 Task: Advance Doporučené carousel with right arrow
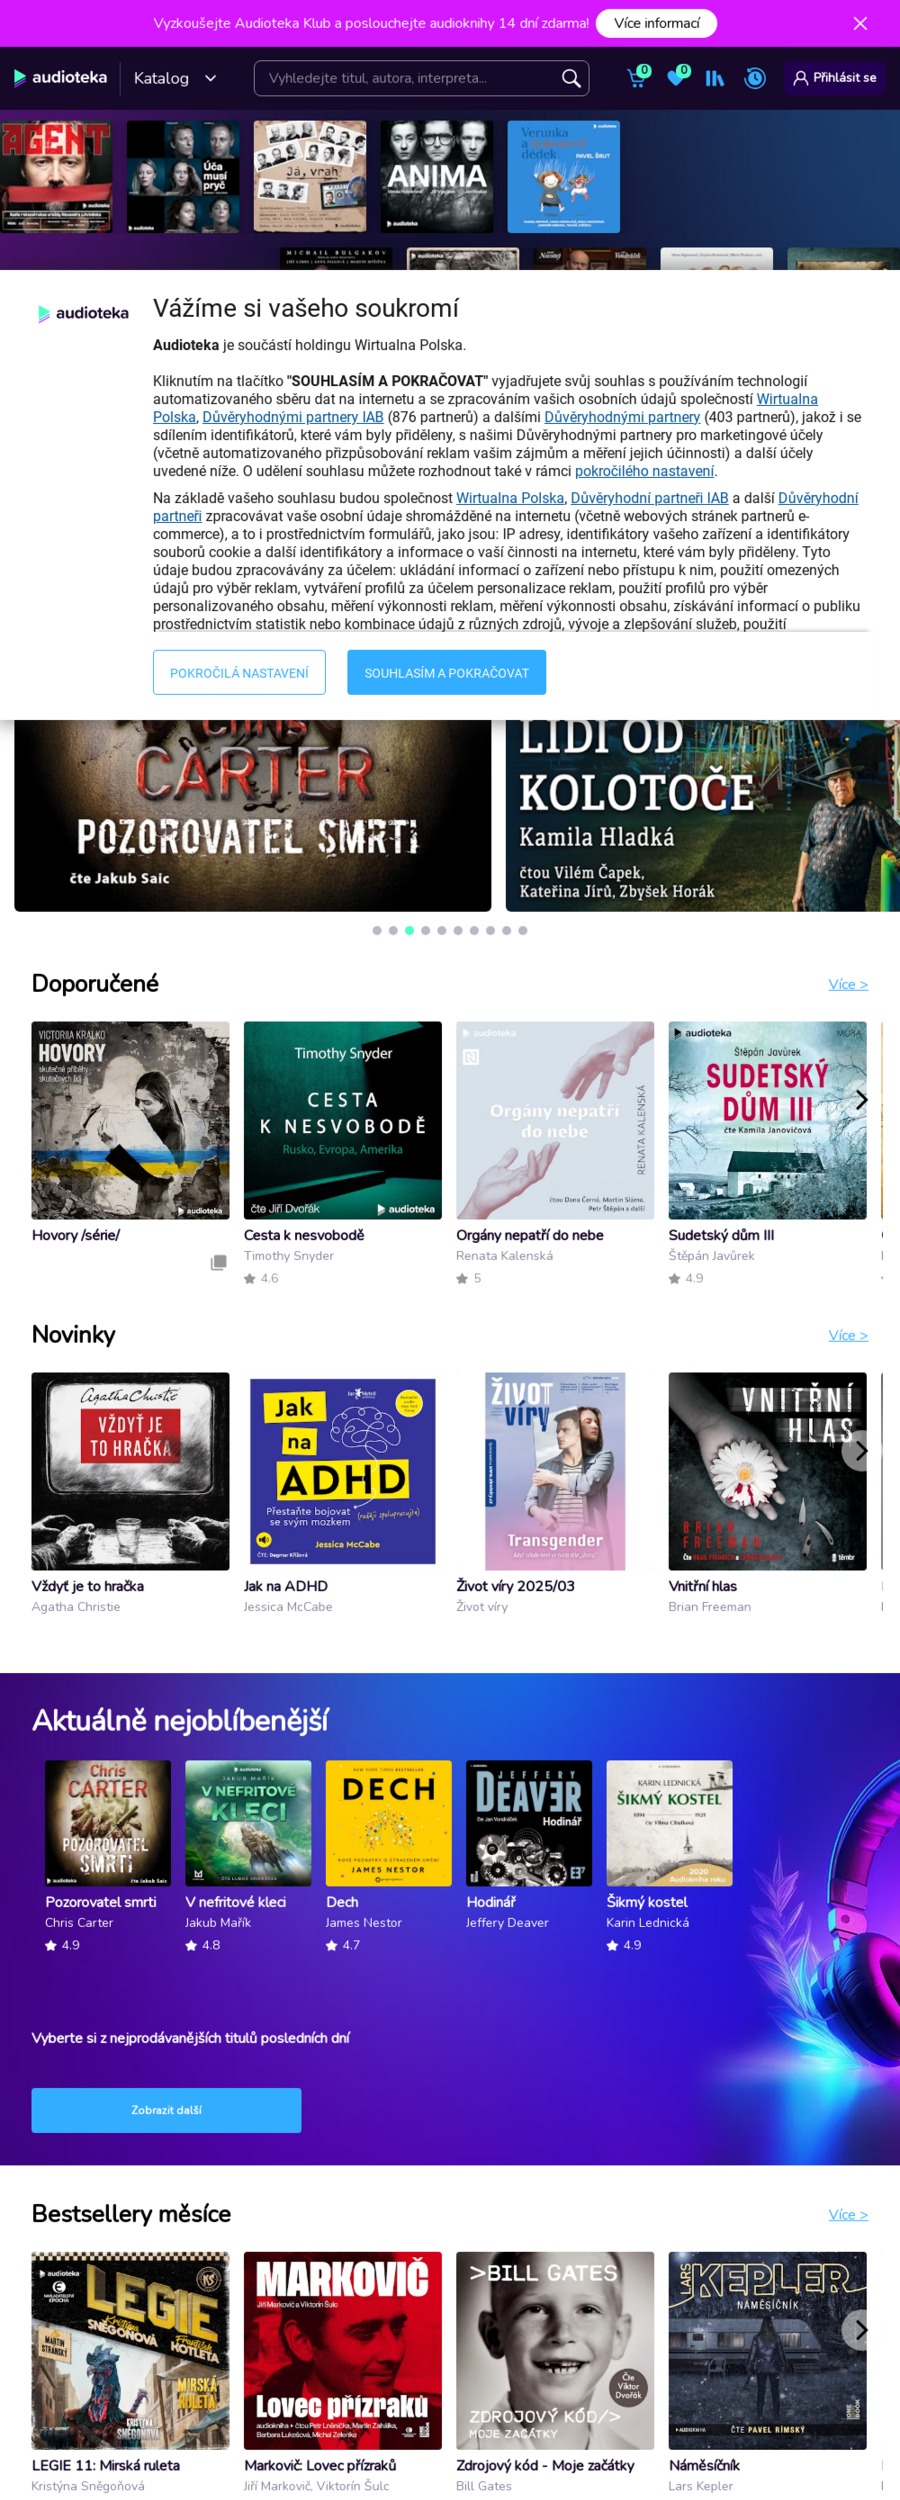click(x=860, y=1100)
